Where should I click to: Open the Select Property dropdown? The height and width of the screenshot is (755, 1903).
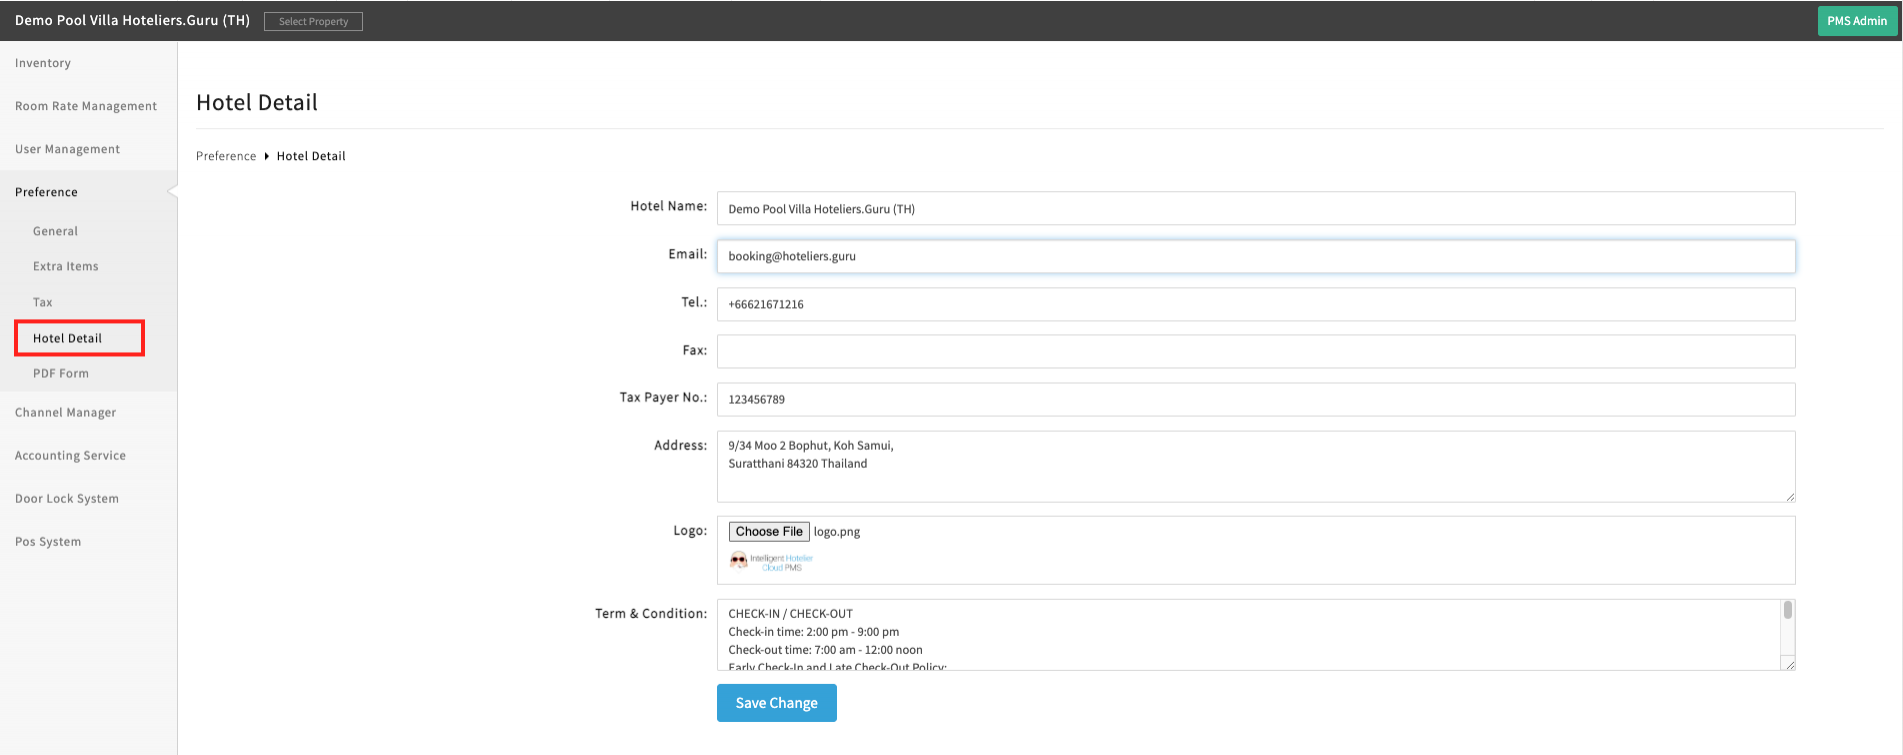(x=313, y=21)
